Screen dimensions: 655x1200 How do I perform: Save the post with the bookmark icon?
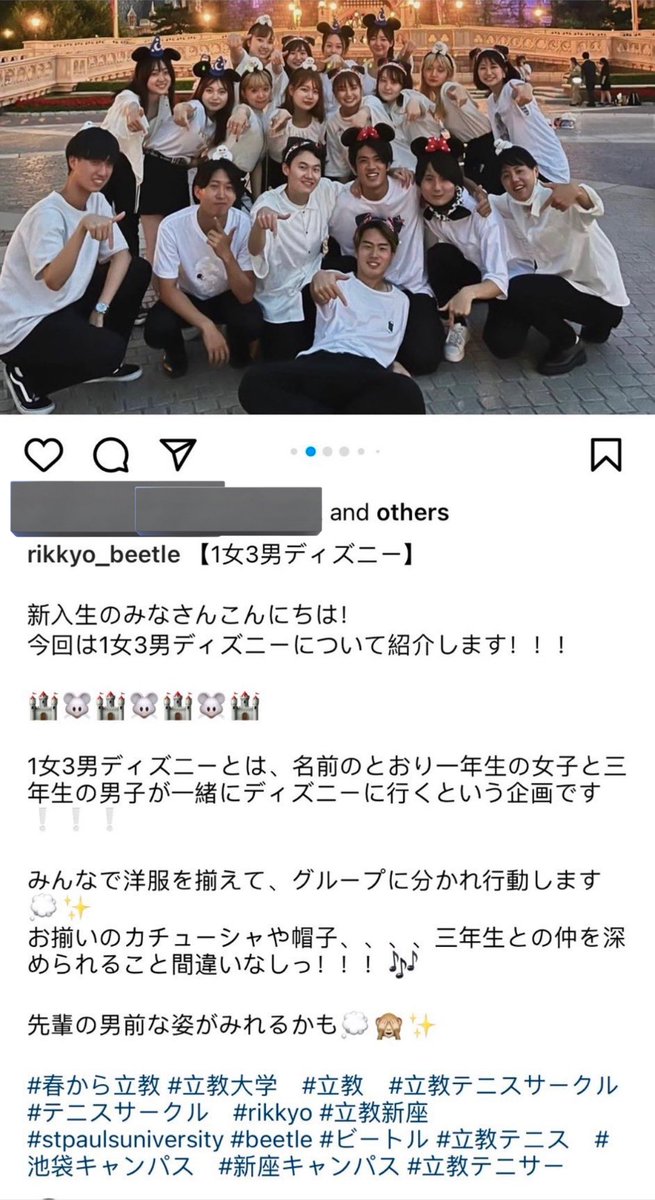pos(606,455)
